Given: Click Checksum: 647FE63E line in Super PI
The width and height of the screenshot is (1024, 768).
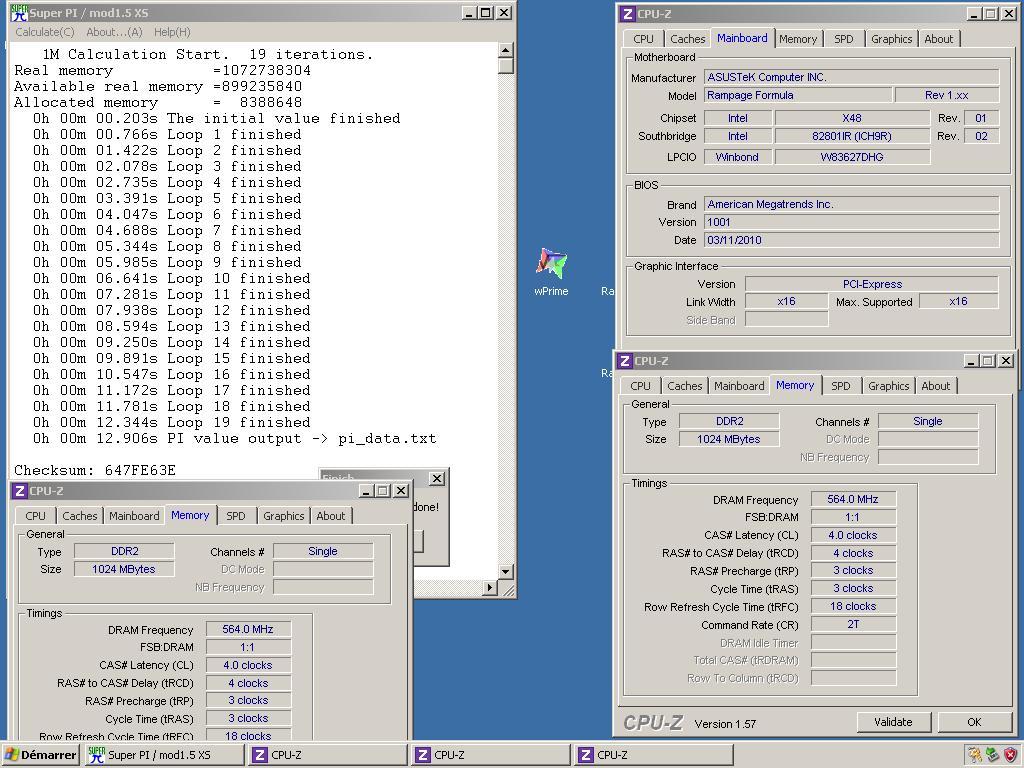Looking at the screenshot, I should coord(95,470).
